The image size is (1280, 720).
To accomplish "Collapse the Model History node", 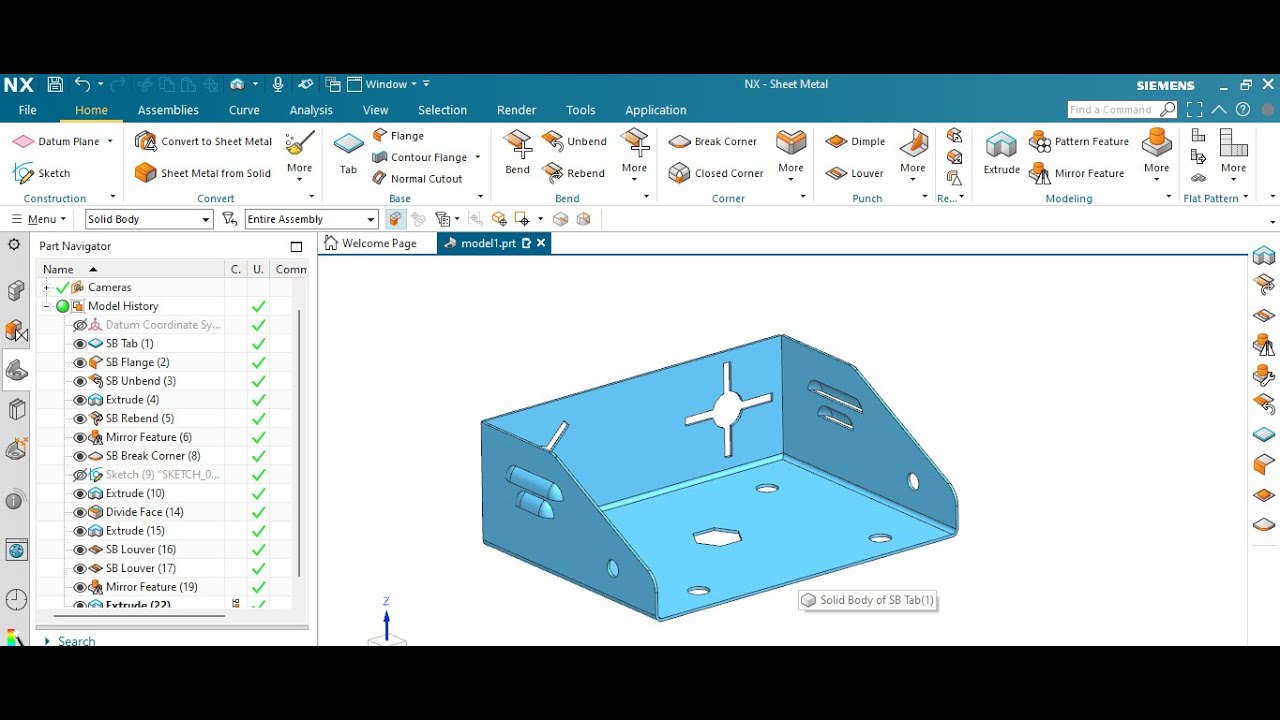I will click(46, 306).
